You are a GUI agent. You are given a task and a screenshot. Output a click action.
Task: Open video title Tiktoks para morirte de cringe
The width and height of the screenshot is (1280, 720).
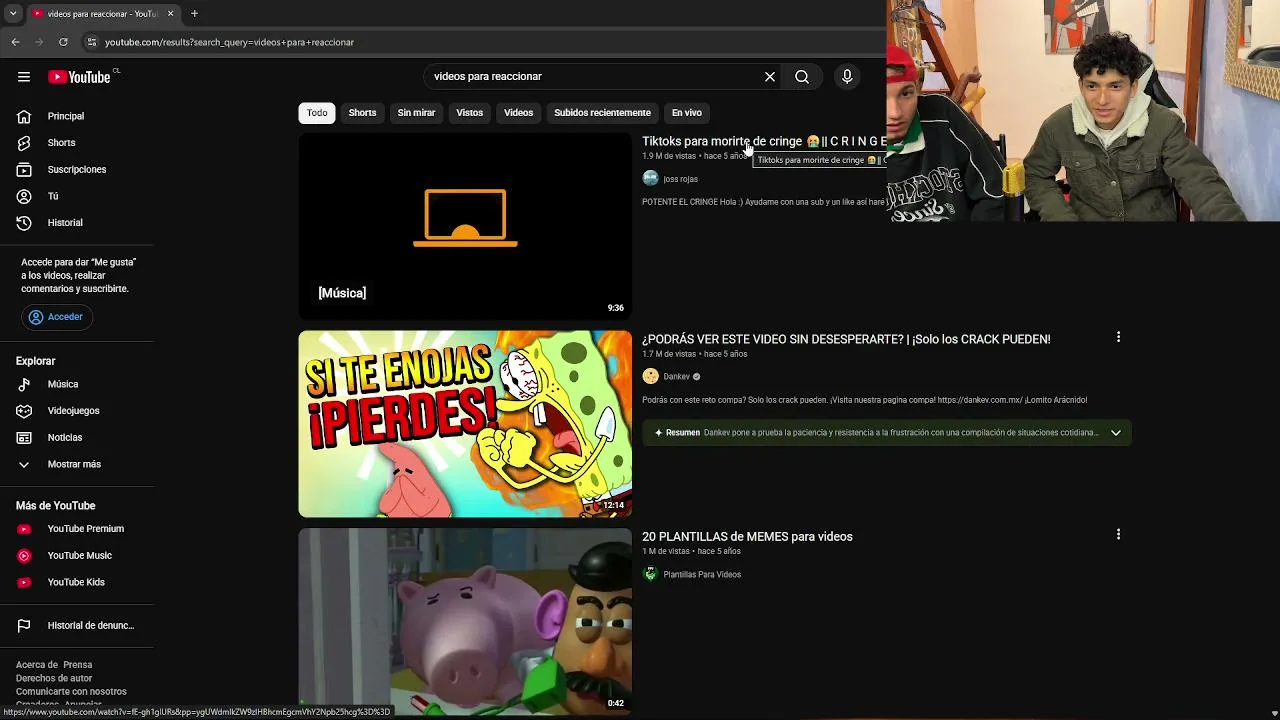pos(764,141)
